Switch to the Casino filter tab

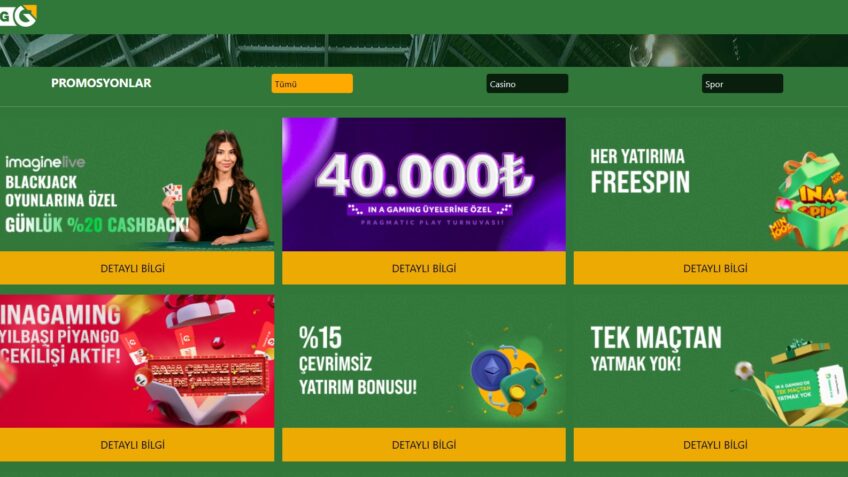527,84
